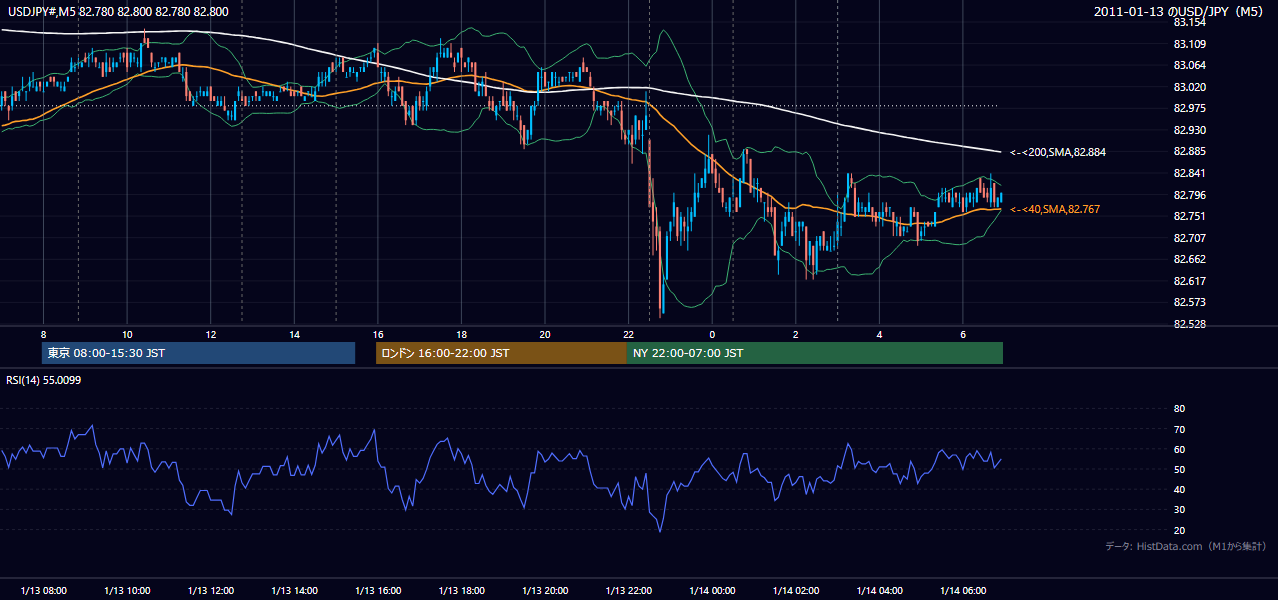Click price axis value 82.707

click(x=1189, y=238)
